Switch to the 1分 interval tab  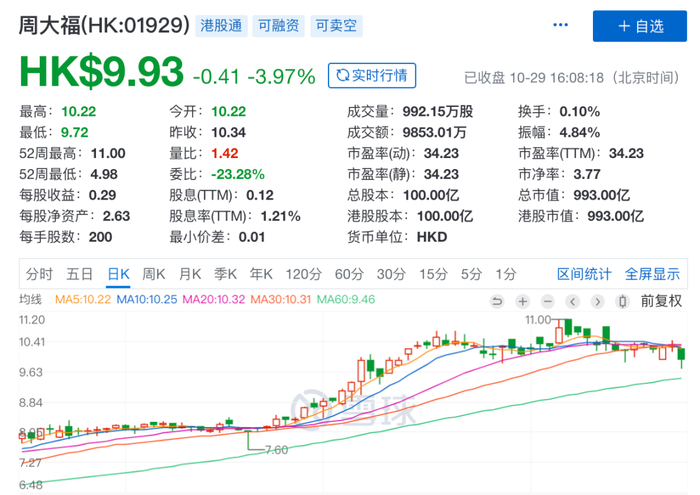pyautogui.click(x=506, y=274)
